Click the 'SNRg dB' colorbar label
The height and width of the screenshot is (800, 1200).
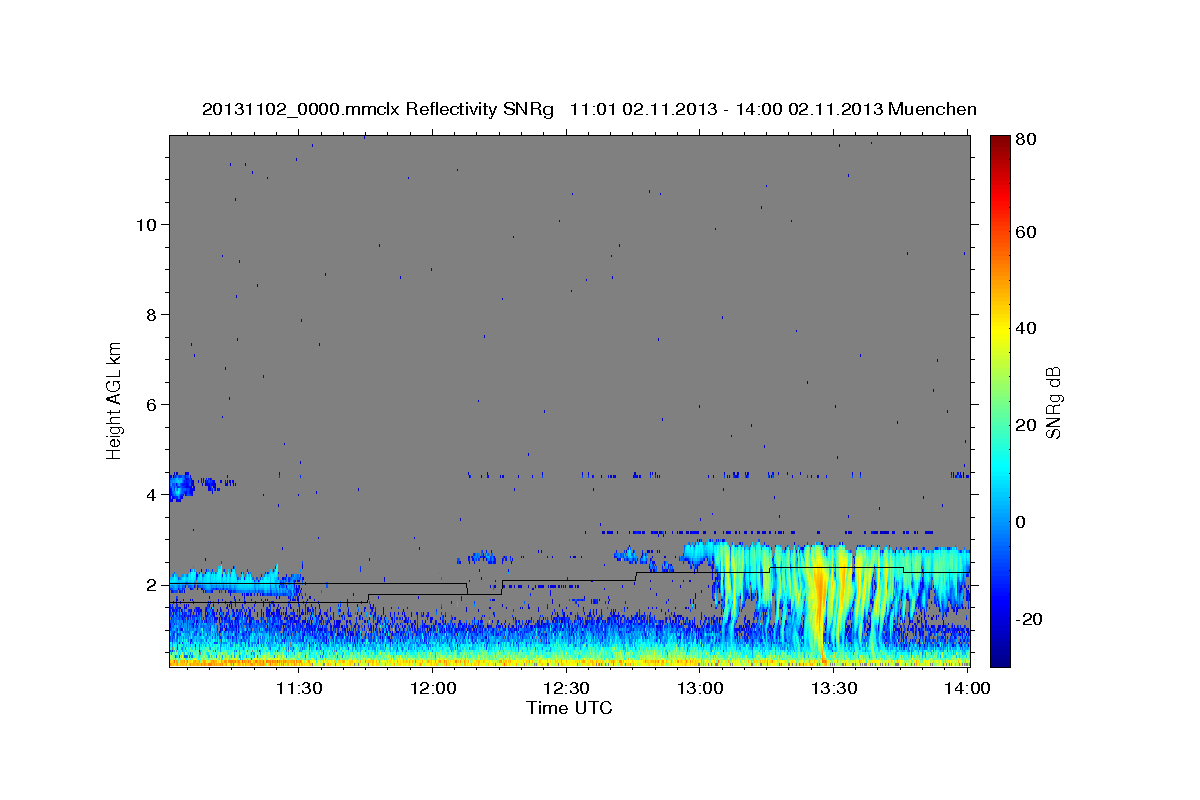pos(1052,403)
